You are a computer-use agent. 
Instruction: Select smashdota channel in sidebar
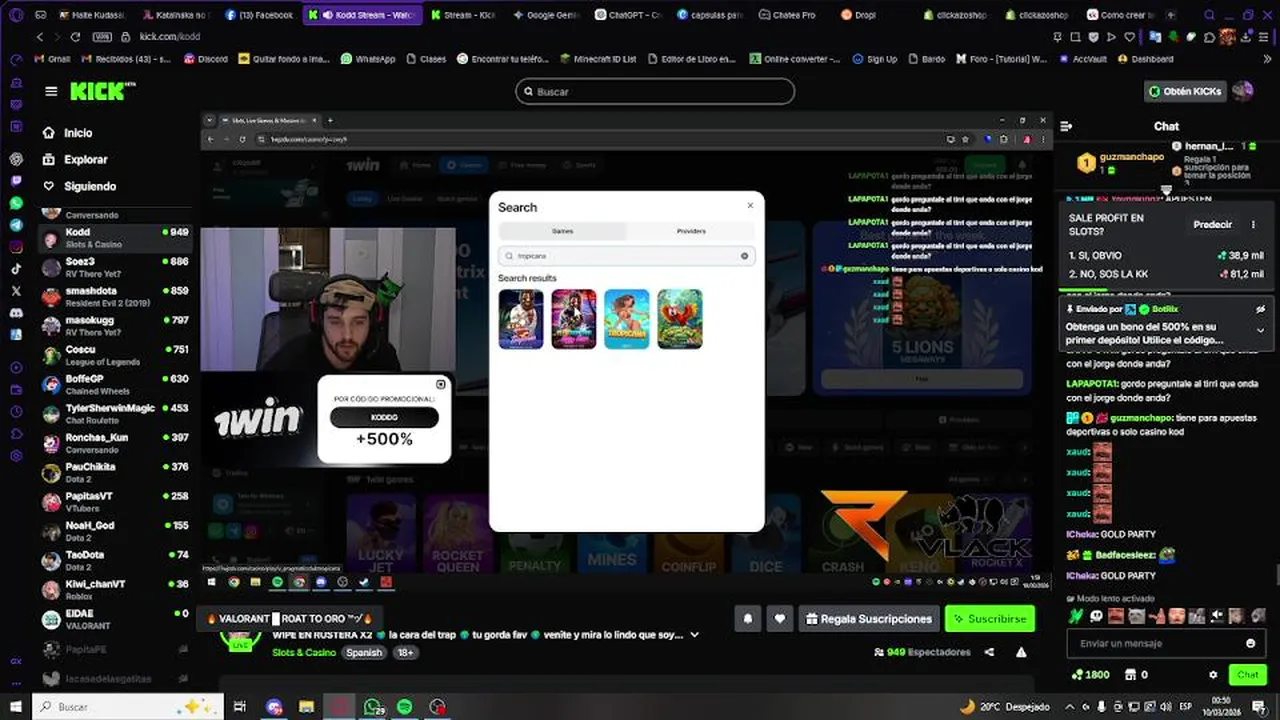click(x=115, y=296)
